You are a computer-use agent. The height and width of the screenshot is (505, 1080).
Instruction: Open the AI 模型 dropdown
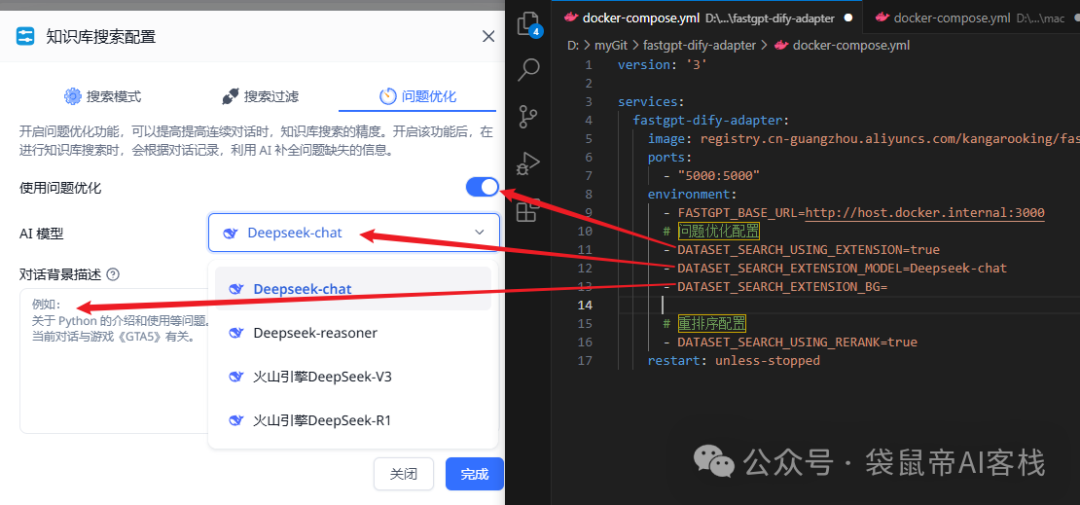[354, 233]
